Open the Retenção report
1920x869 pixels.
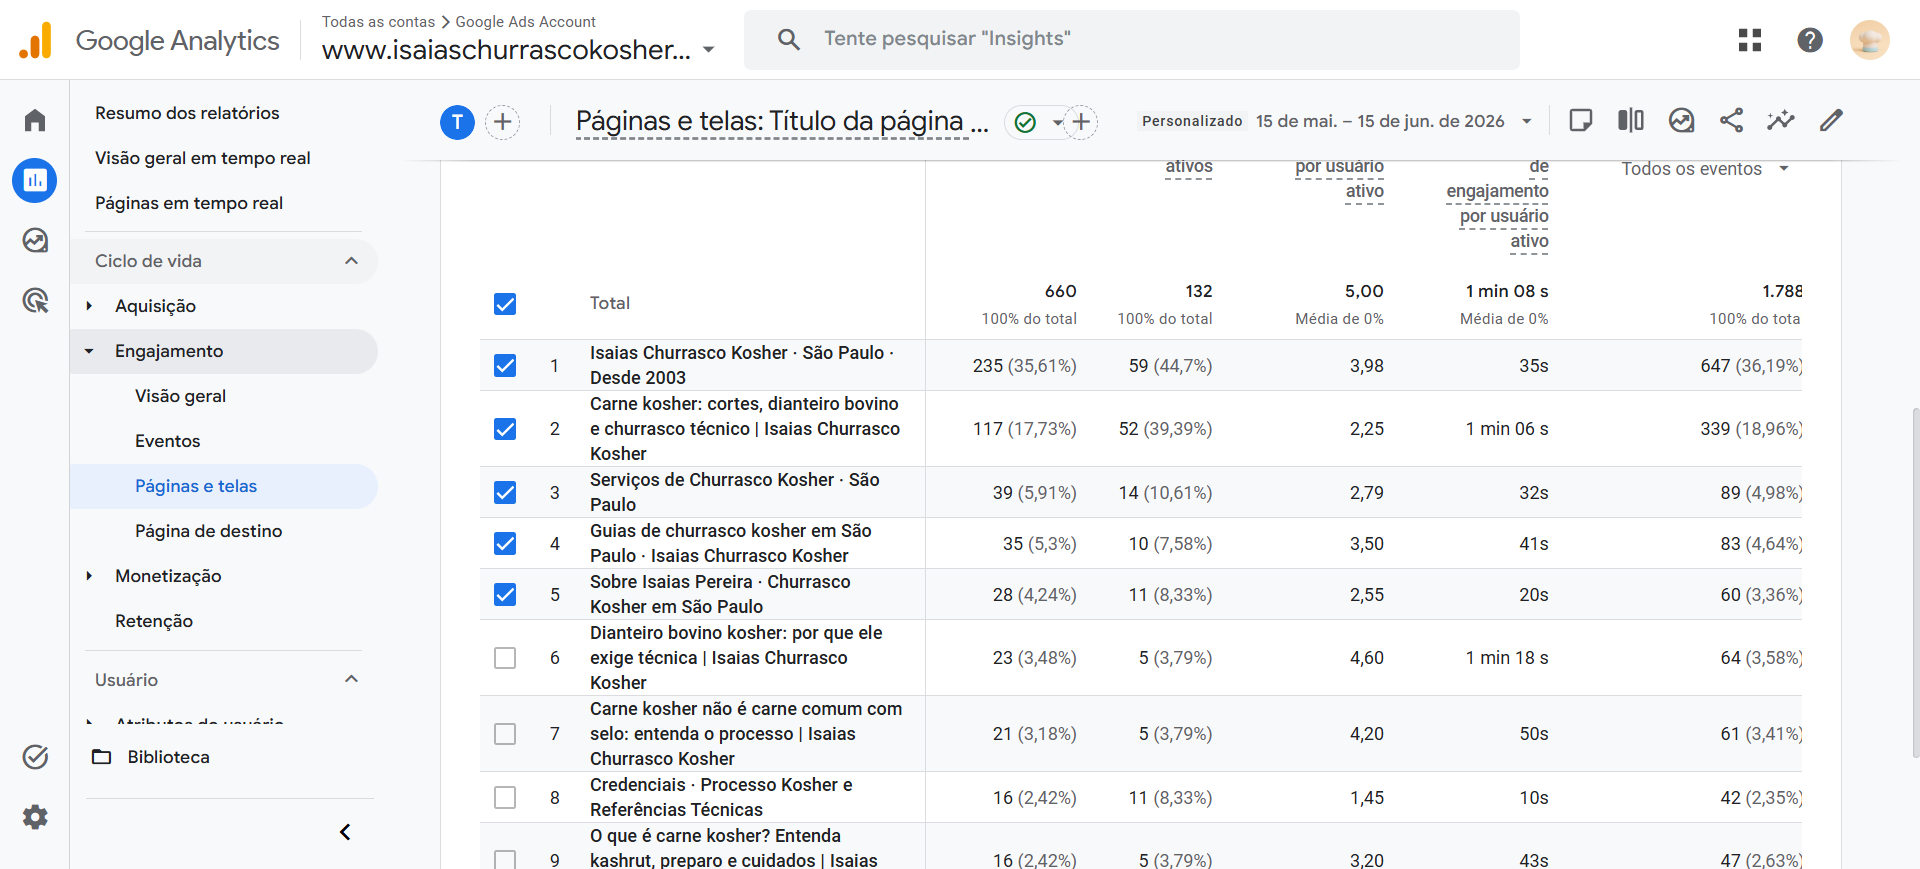coord(154,621)
